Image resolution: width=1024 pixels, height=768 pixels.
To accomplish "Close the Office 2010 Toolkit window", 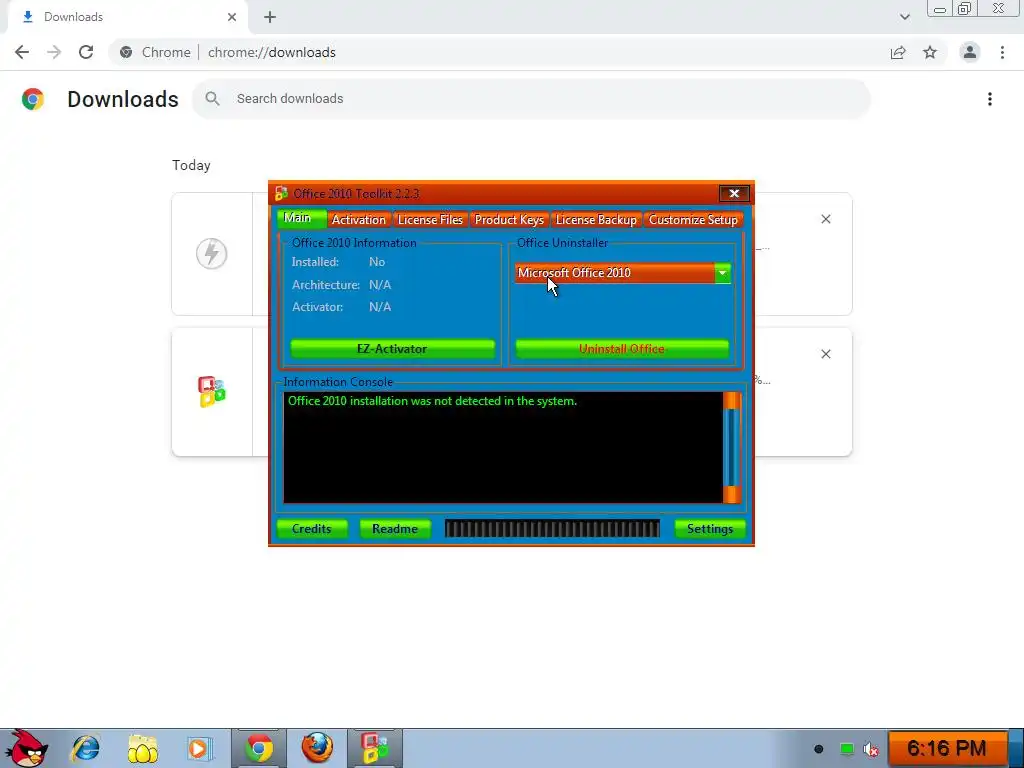I will [734, 193].
